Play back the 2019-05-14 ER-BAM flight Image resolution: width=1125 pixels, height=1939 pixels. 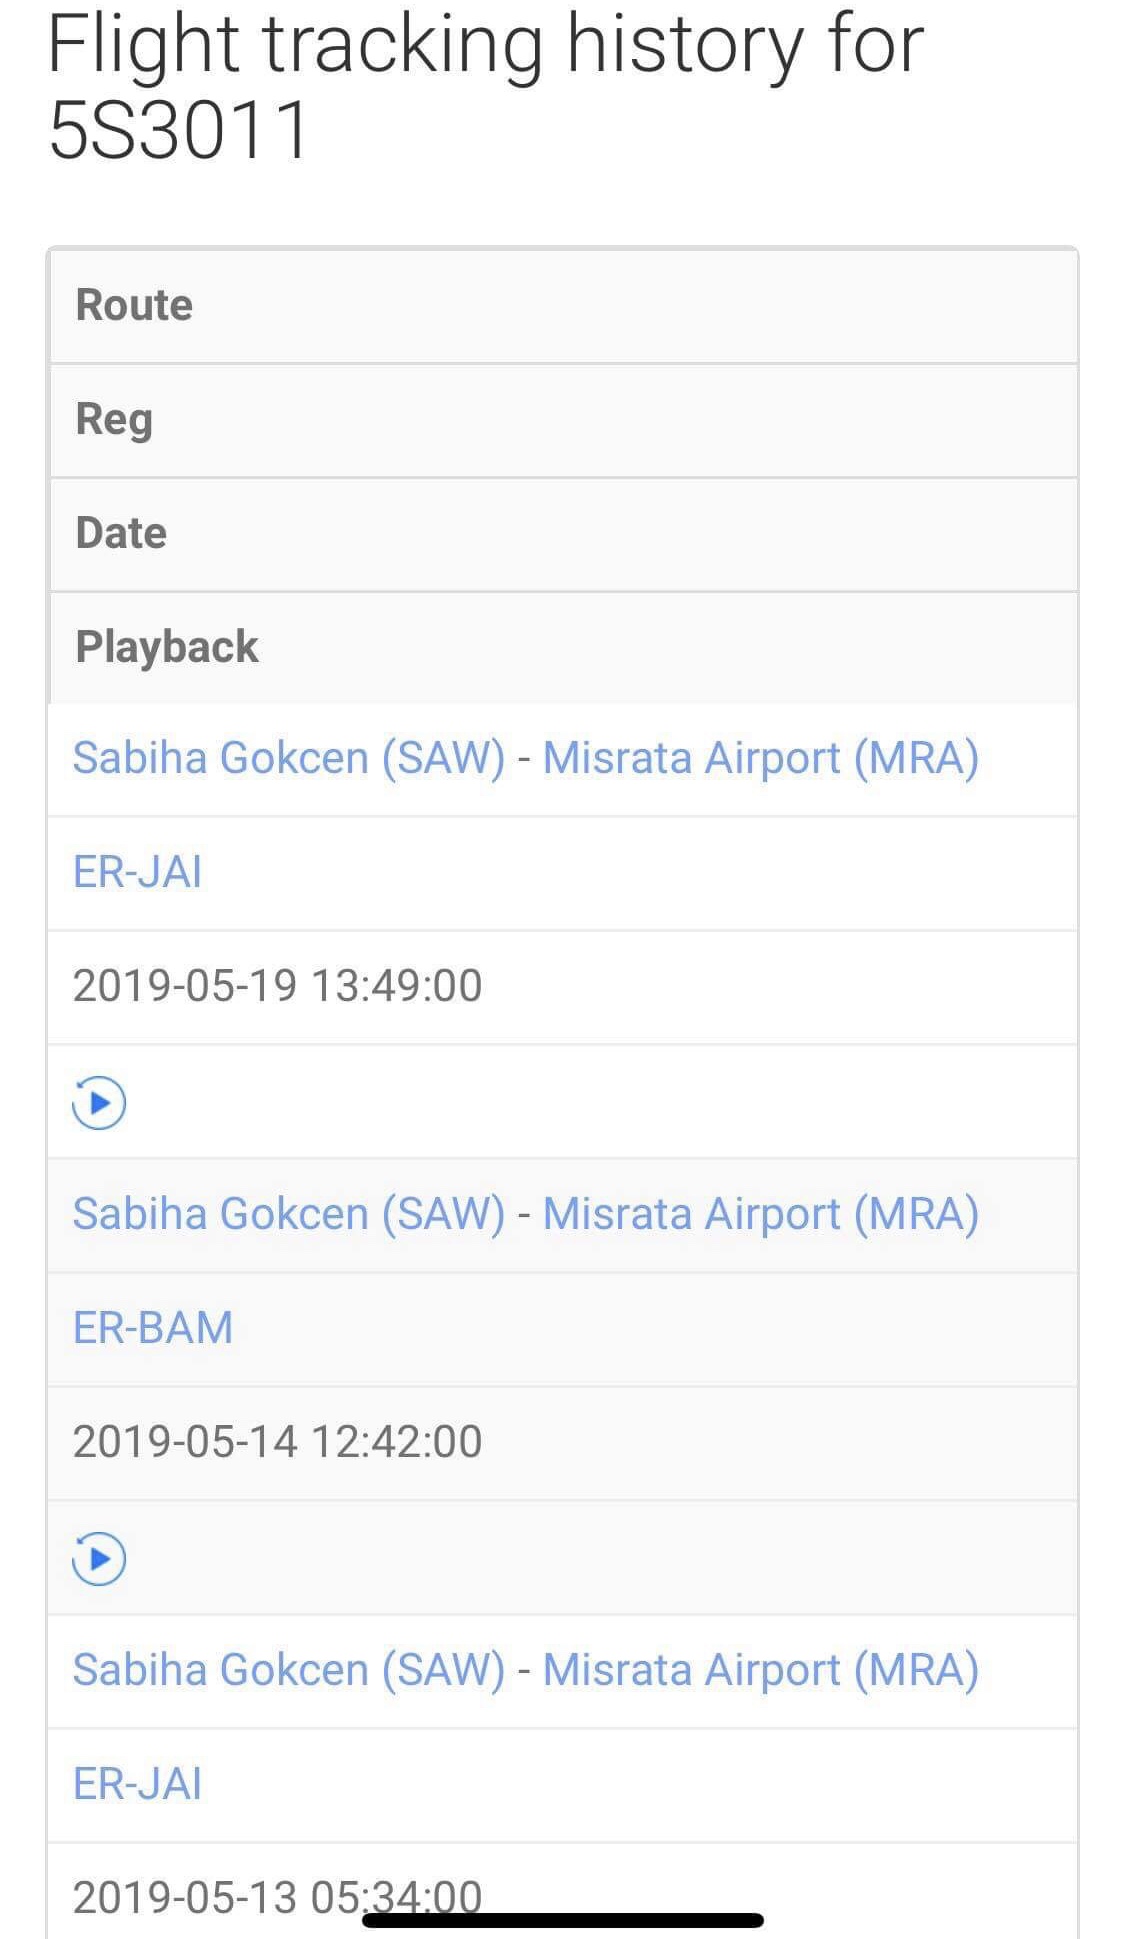(99, 1559)
